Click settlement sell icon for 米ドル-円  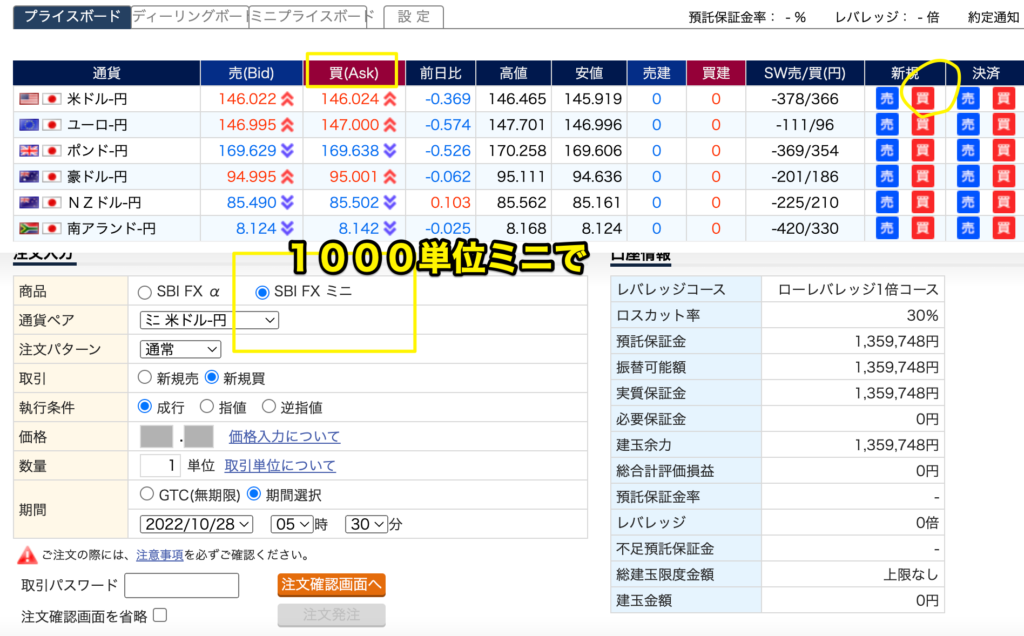point(968,99)
